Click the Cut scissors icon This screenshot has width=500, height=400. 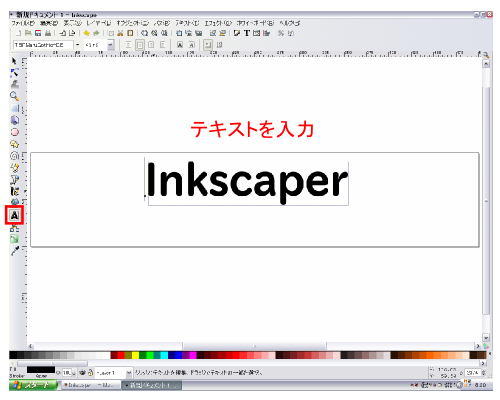tap(120, 33)
